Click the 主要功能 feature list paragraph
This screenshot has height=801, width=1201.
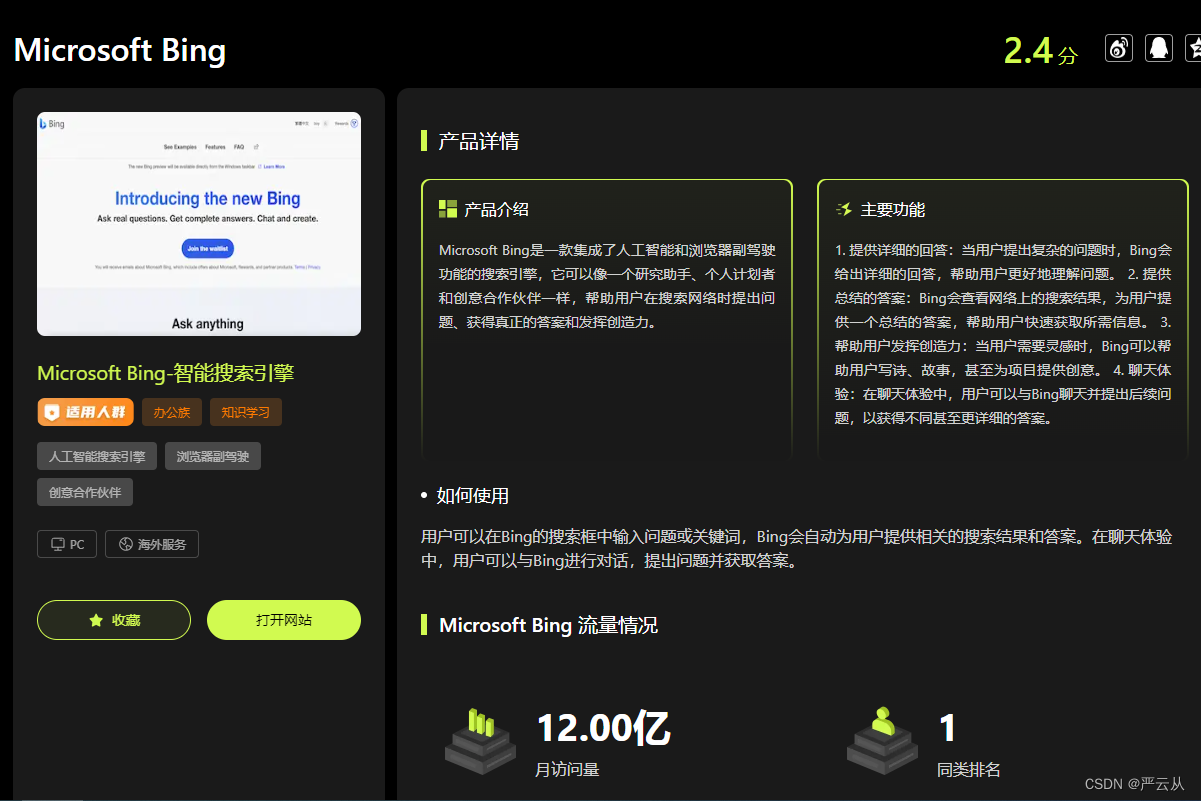click(x=1003, y=334)
